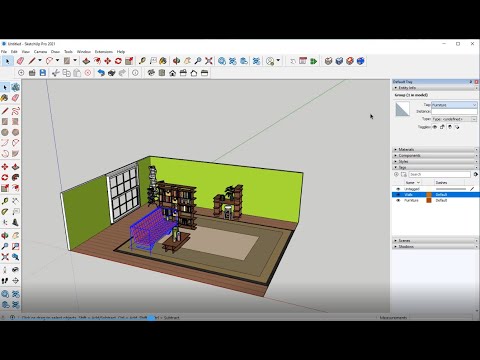Screen dimensions: 480x360
Task: Select the Eraser tool in top toolbar
Action: 20,61
